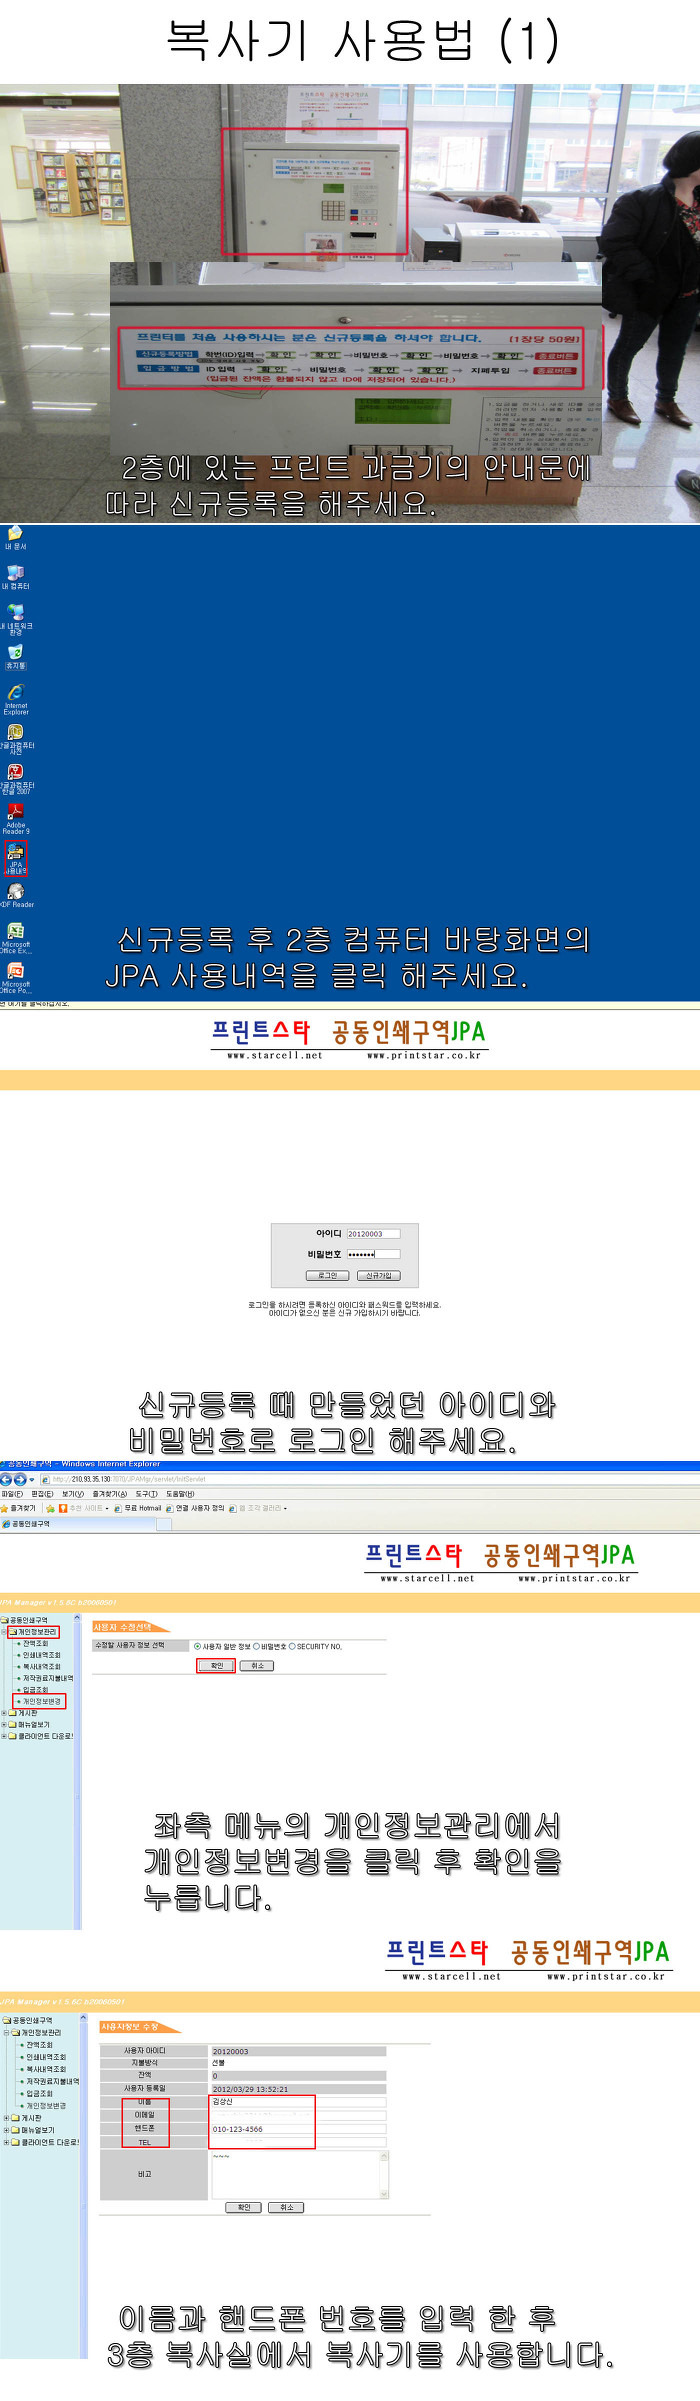
Task: Open the 도구(T) menu in IE
Action: pos(146,1494)
